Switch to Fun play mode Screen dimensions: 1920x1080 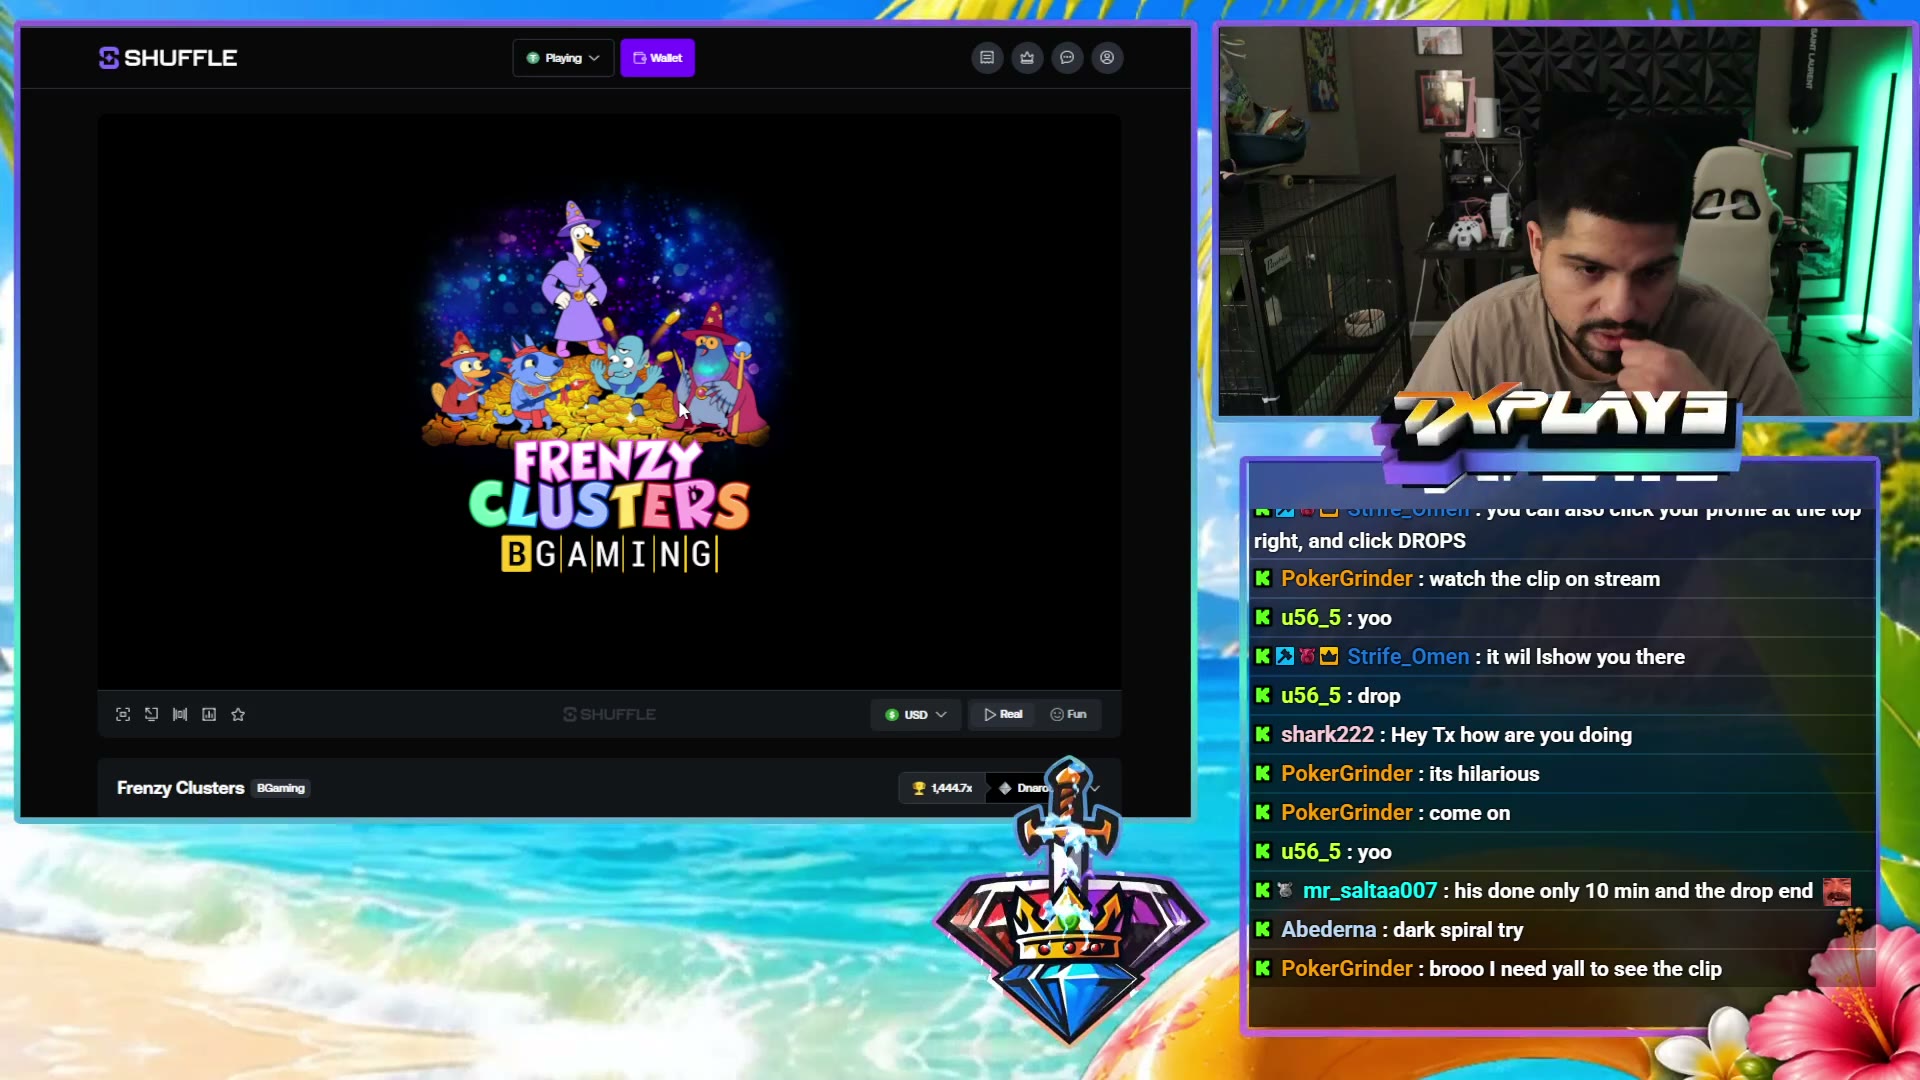coord(1068,714)
